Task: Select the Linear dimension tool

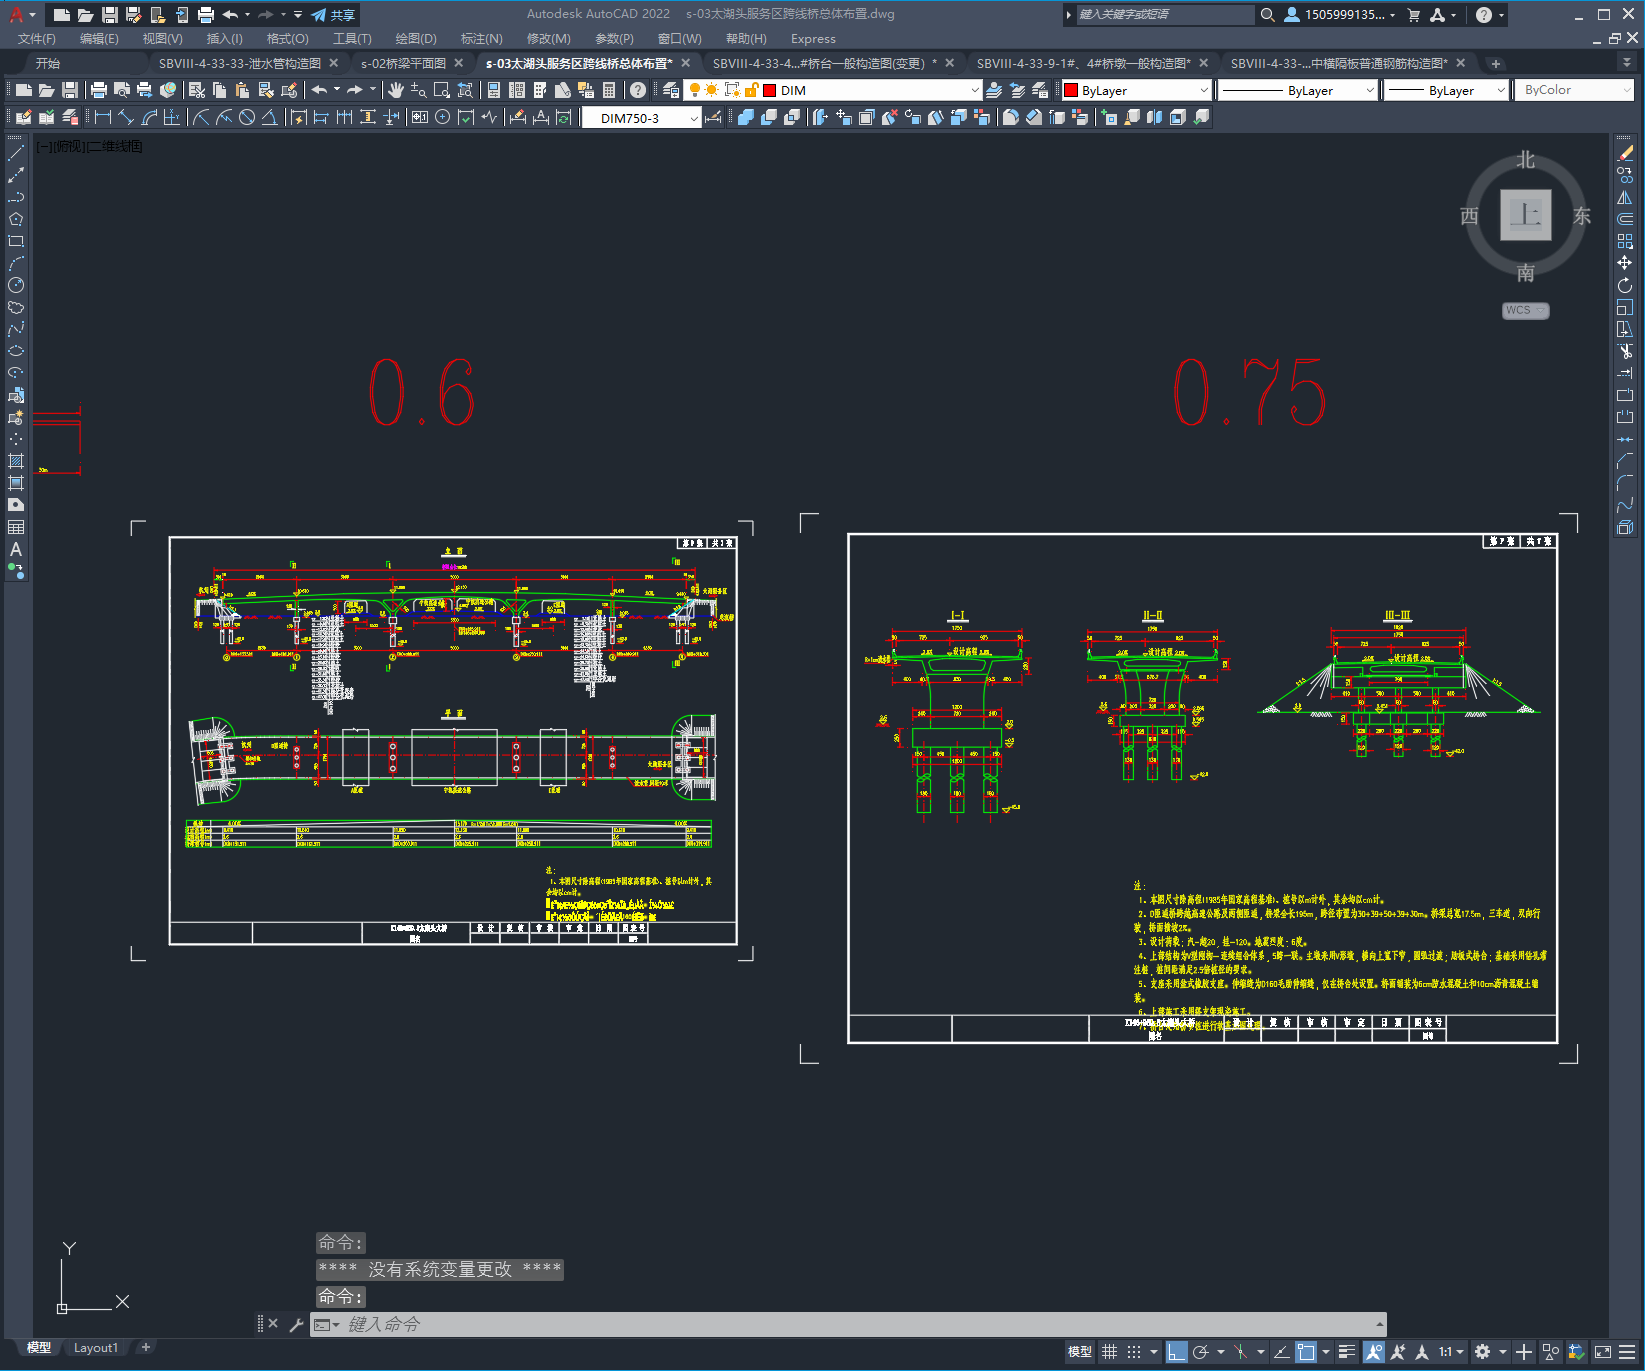Action: tap(102, 117)
